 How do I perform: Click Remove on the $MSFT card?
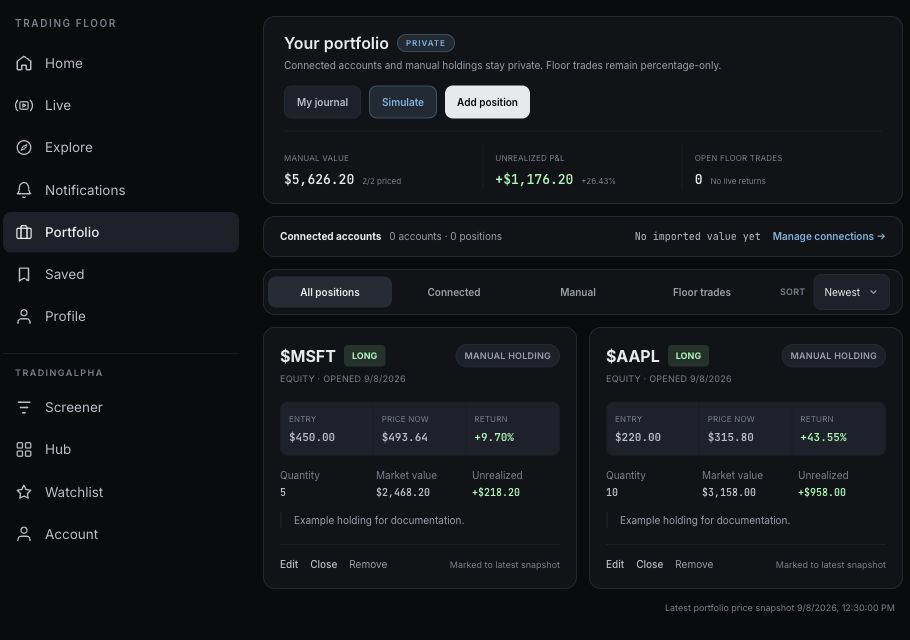coord(368,564)
